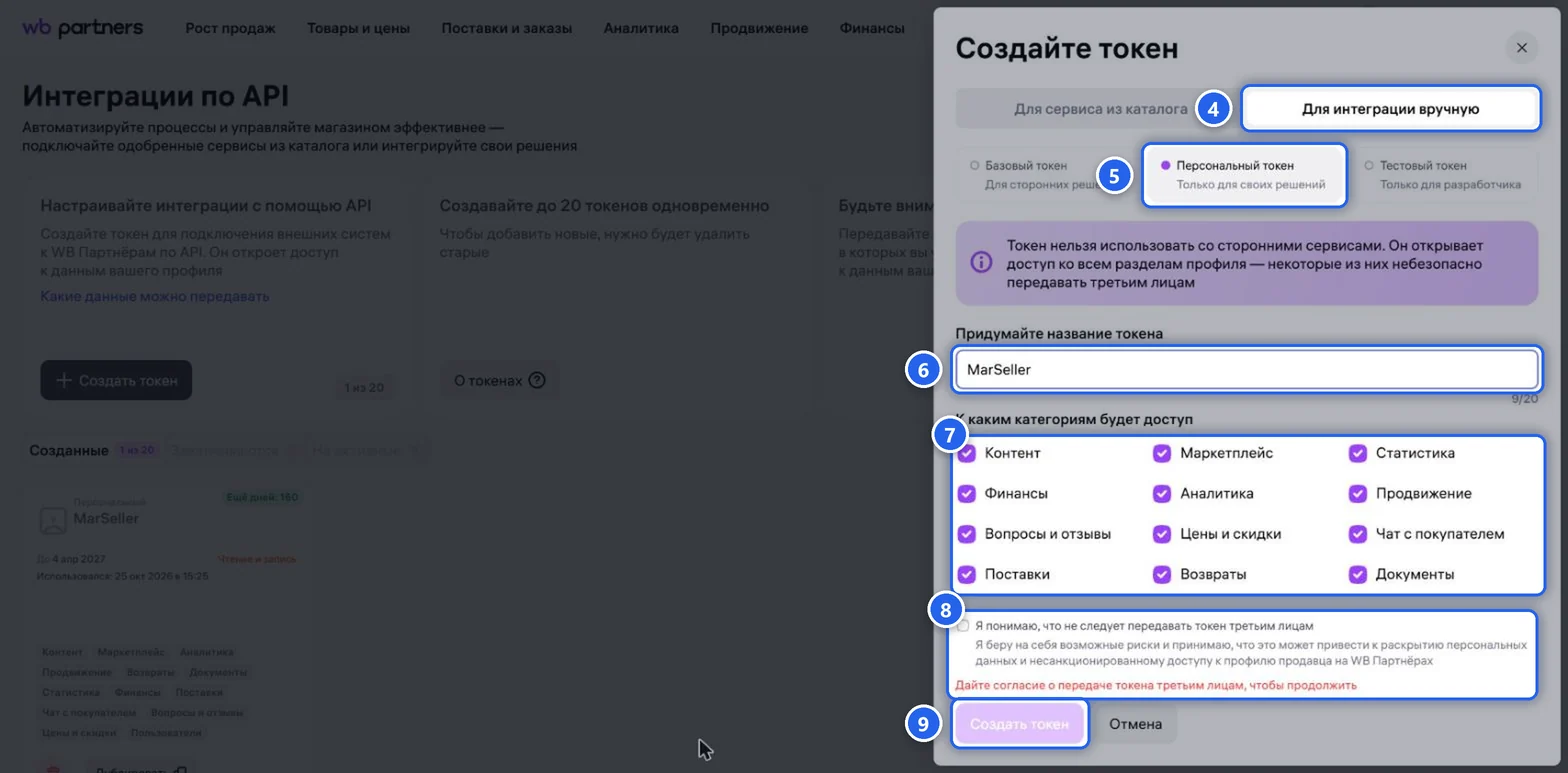Screen dimensions: 1568x773
Task: Click the info icon in the purple warning banner
Action: coord(981,262)
